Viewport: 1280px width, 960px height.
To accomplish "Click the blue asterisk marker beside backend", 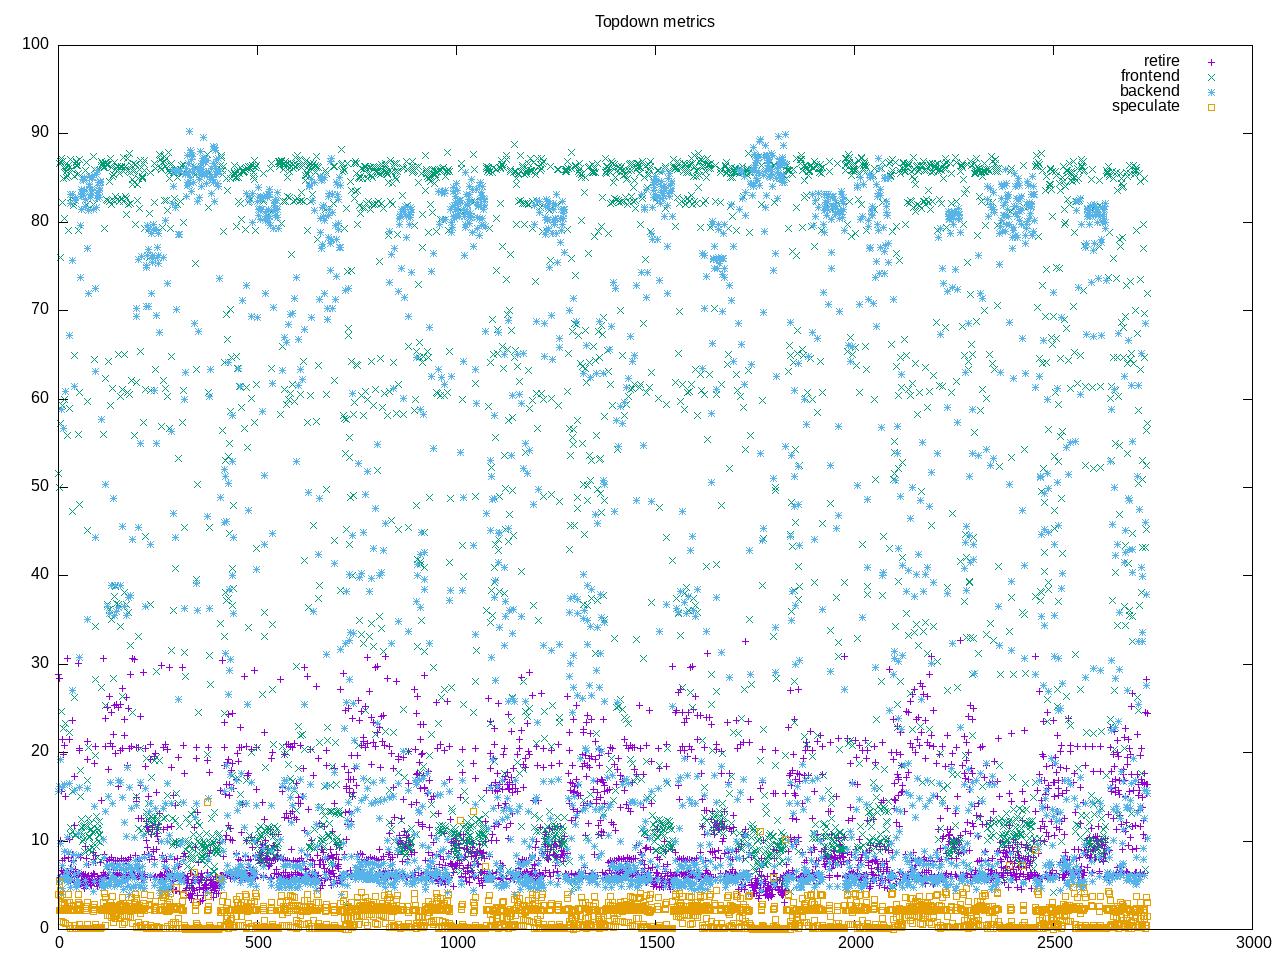I will click(1211, 92).
